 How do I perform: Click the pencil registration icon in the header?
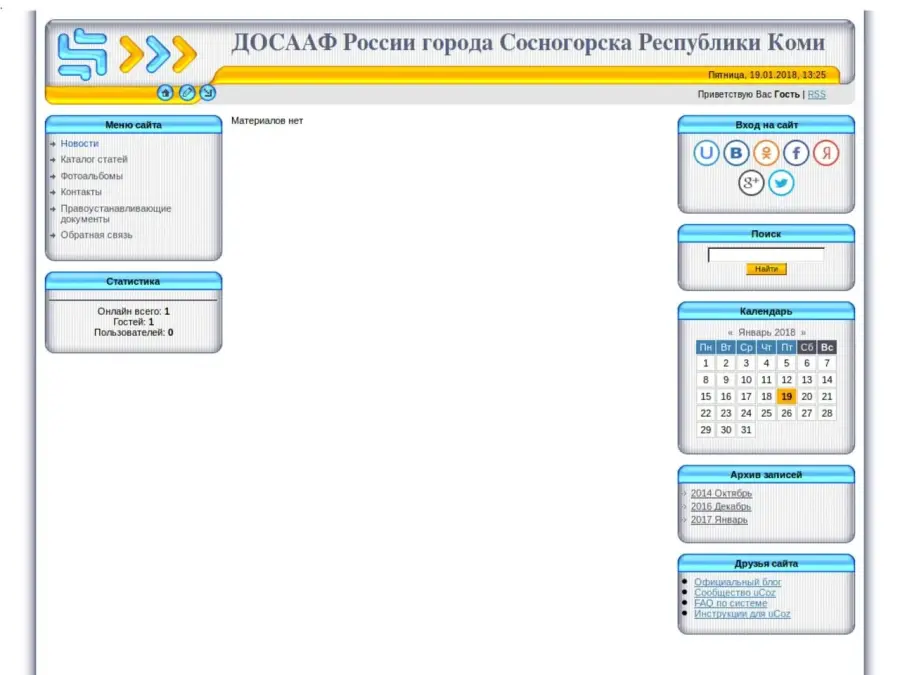[187, 93]
